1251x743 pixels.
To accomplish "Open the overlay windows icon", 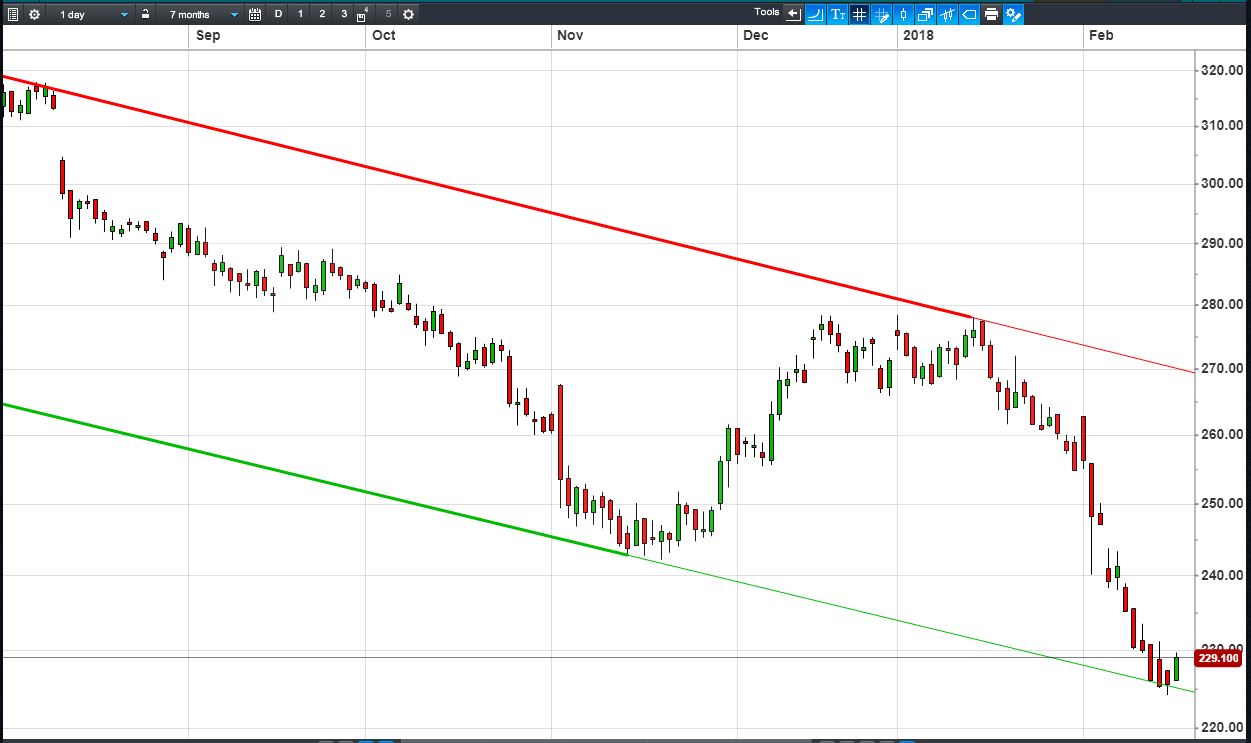I will 925,14.
